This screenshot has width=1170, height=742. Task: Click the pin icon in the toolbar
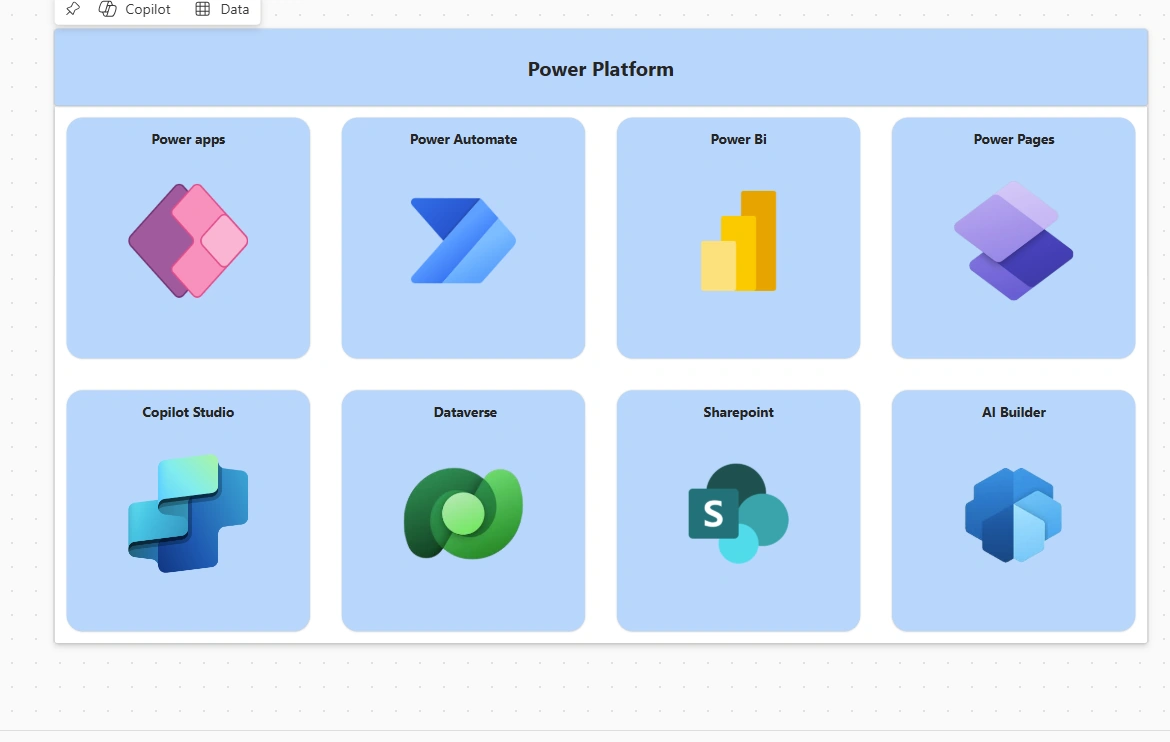click(x=72, y=9)
